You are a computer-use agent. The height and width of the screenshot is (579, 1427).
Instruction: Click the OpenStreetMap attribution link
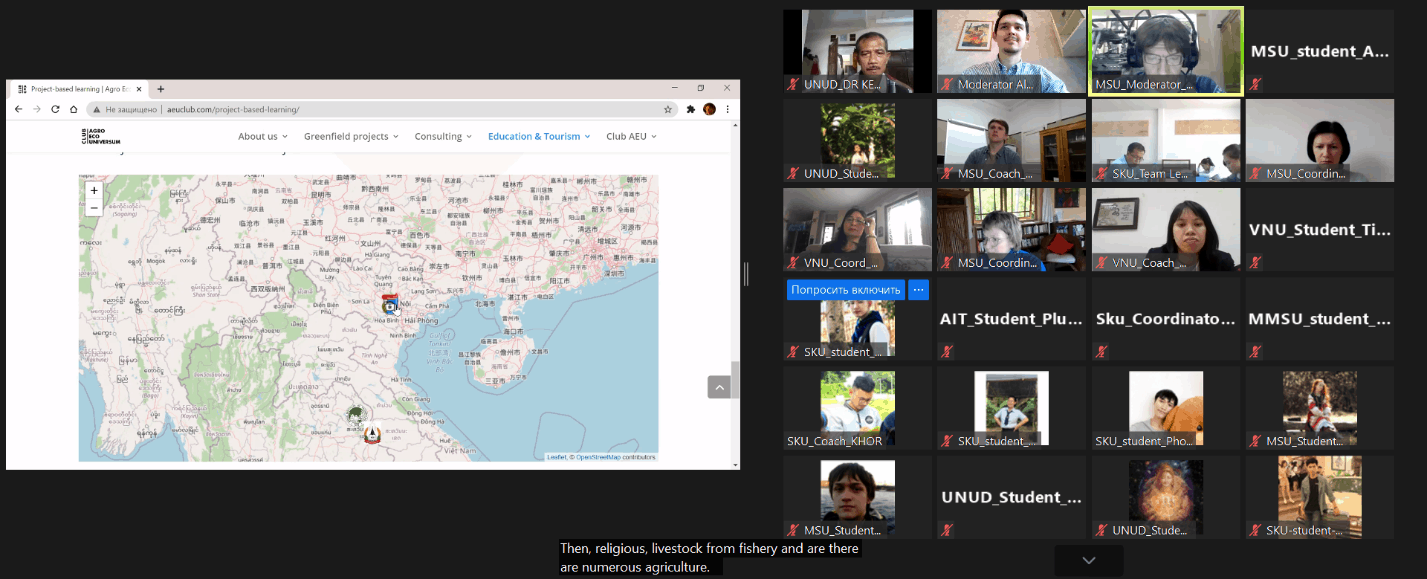coord(597,457)
